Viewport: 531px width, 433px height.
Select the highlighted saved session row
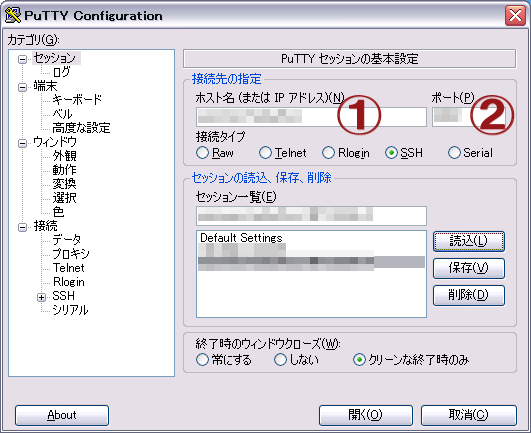311,261
